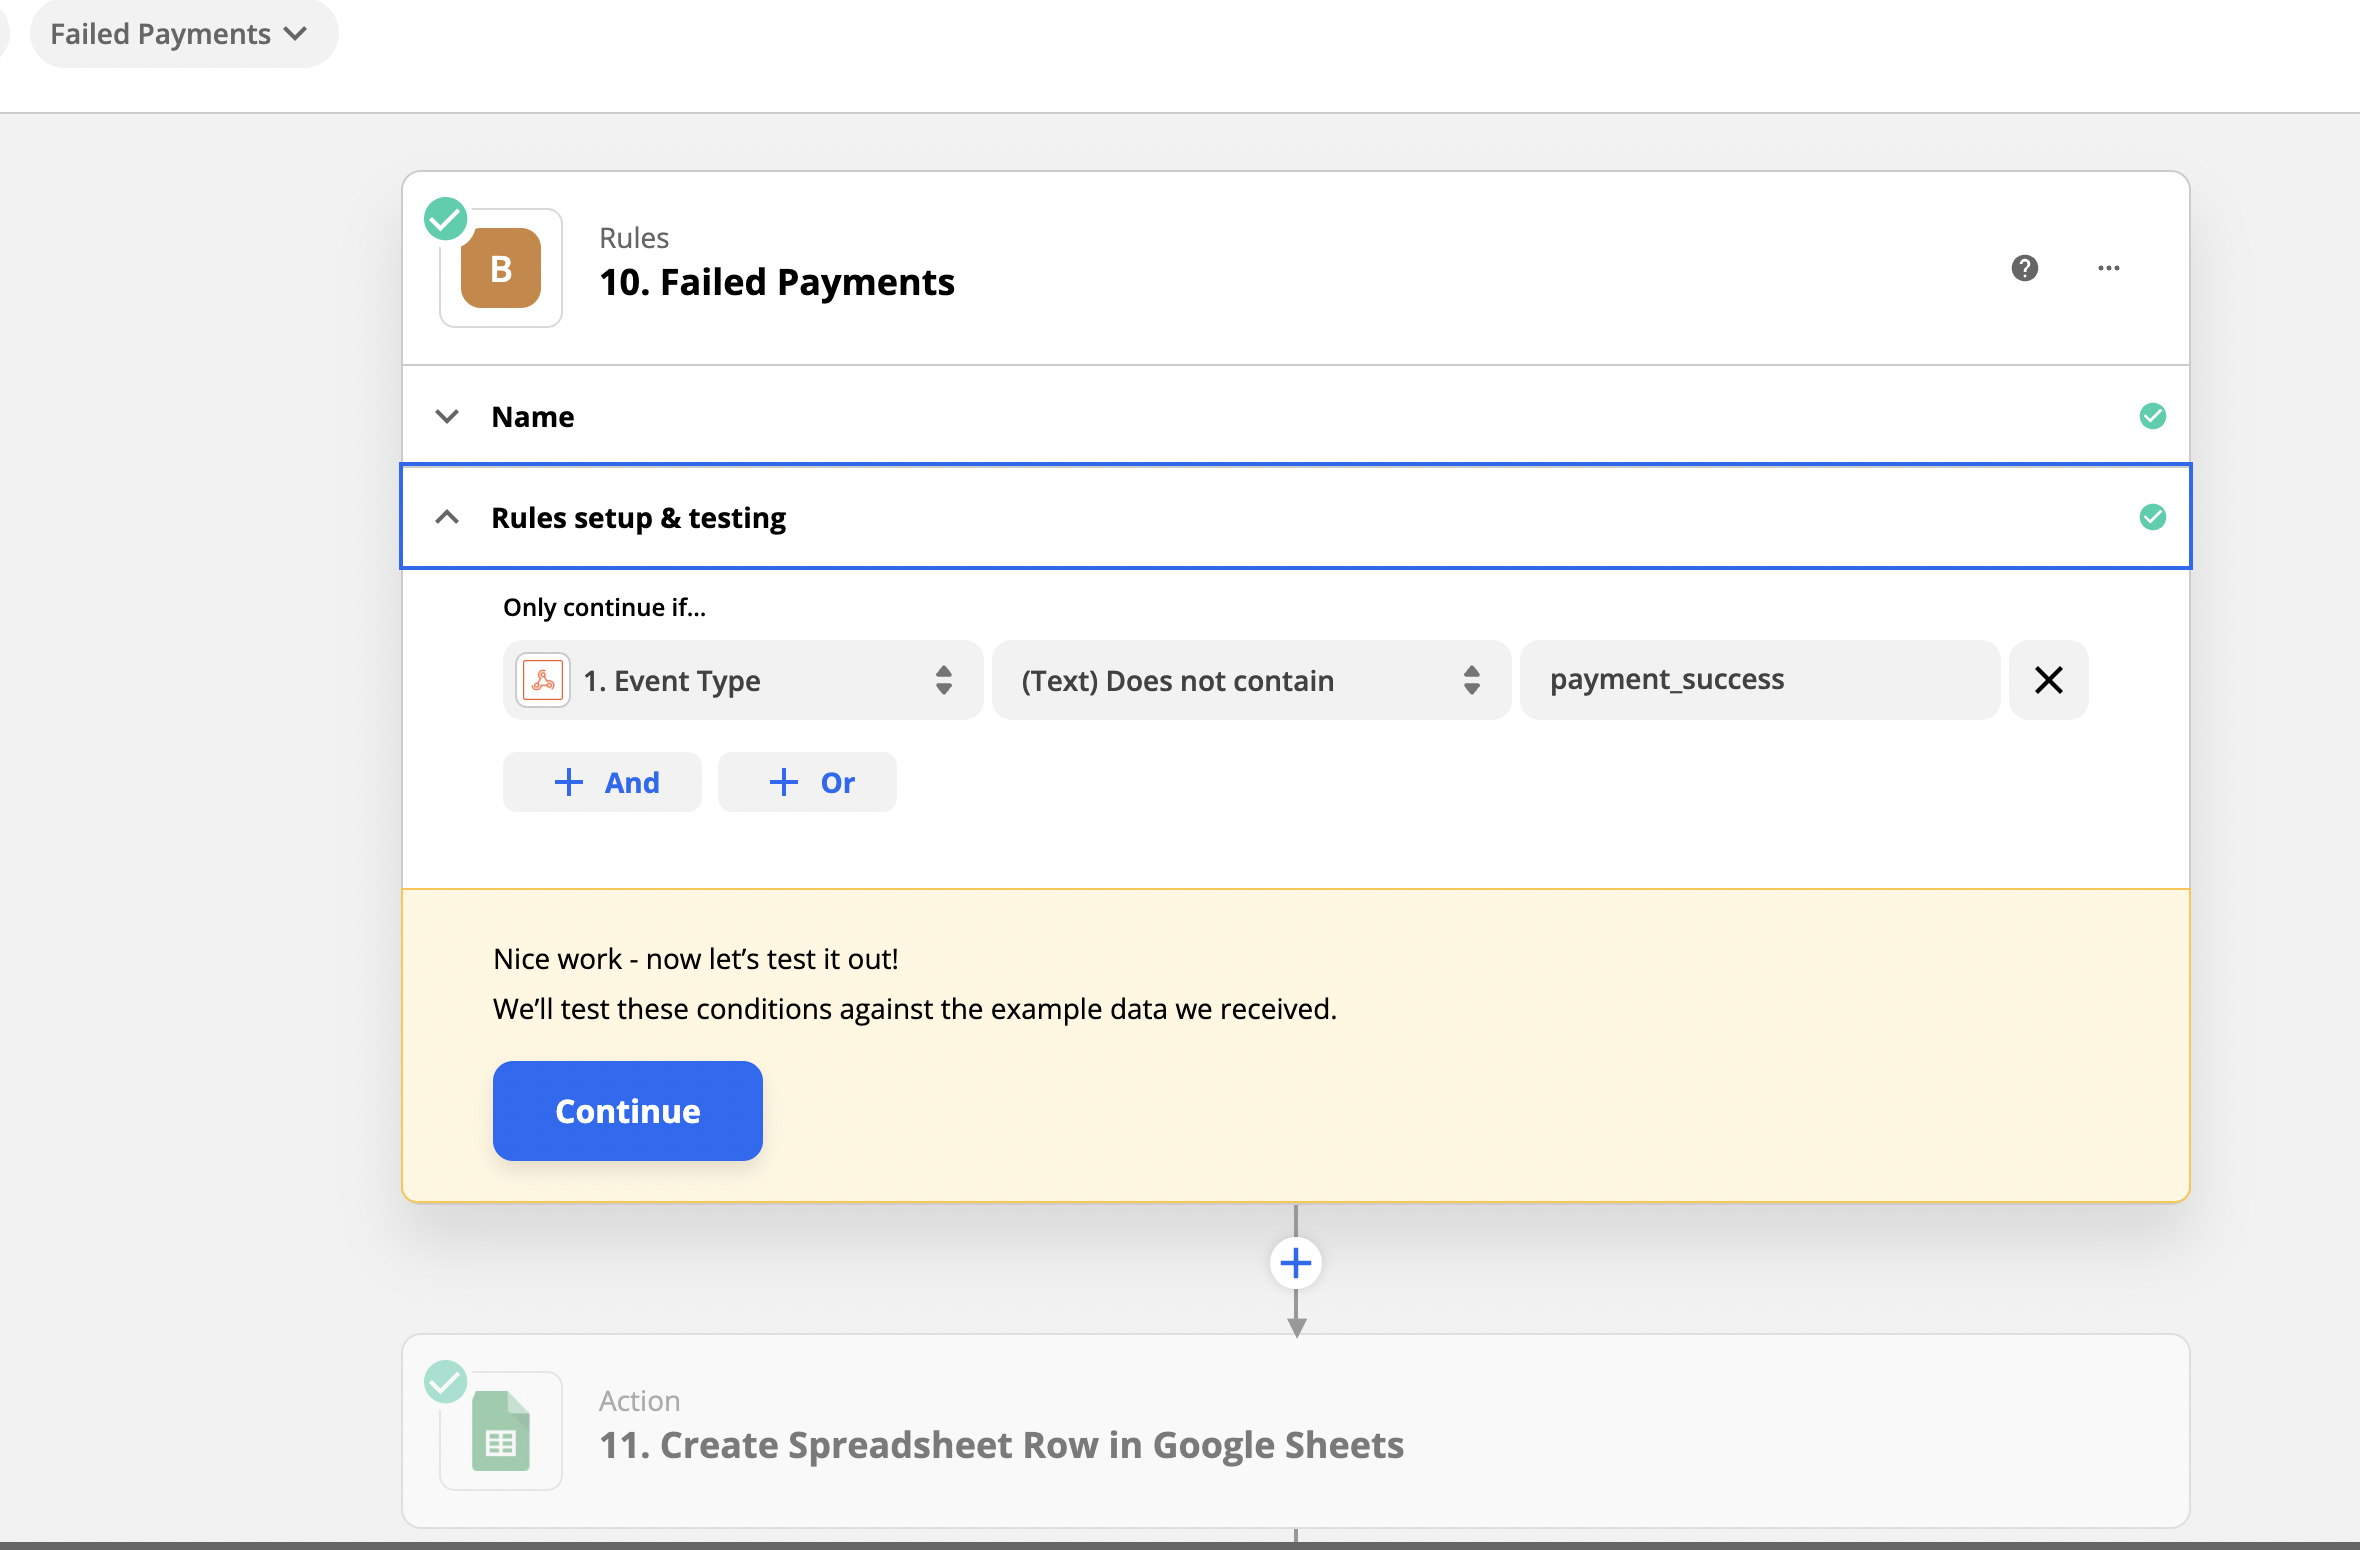Click the step 10 title Failed Payments

tap(777, 282)
